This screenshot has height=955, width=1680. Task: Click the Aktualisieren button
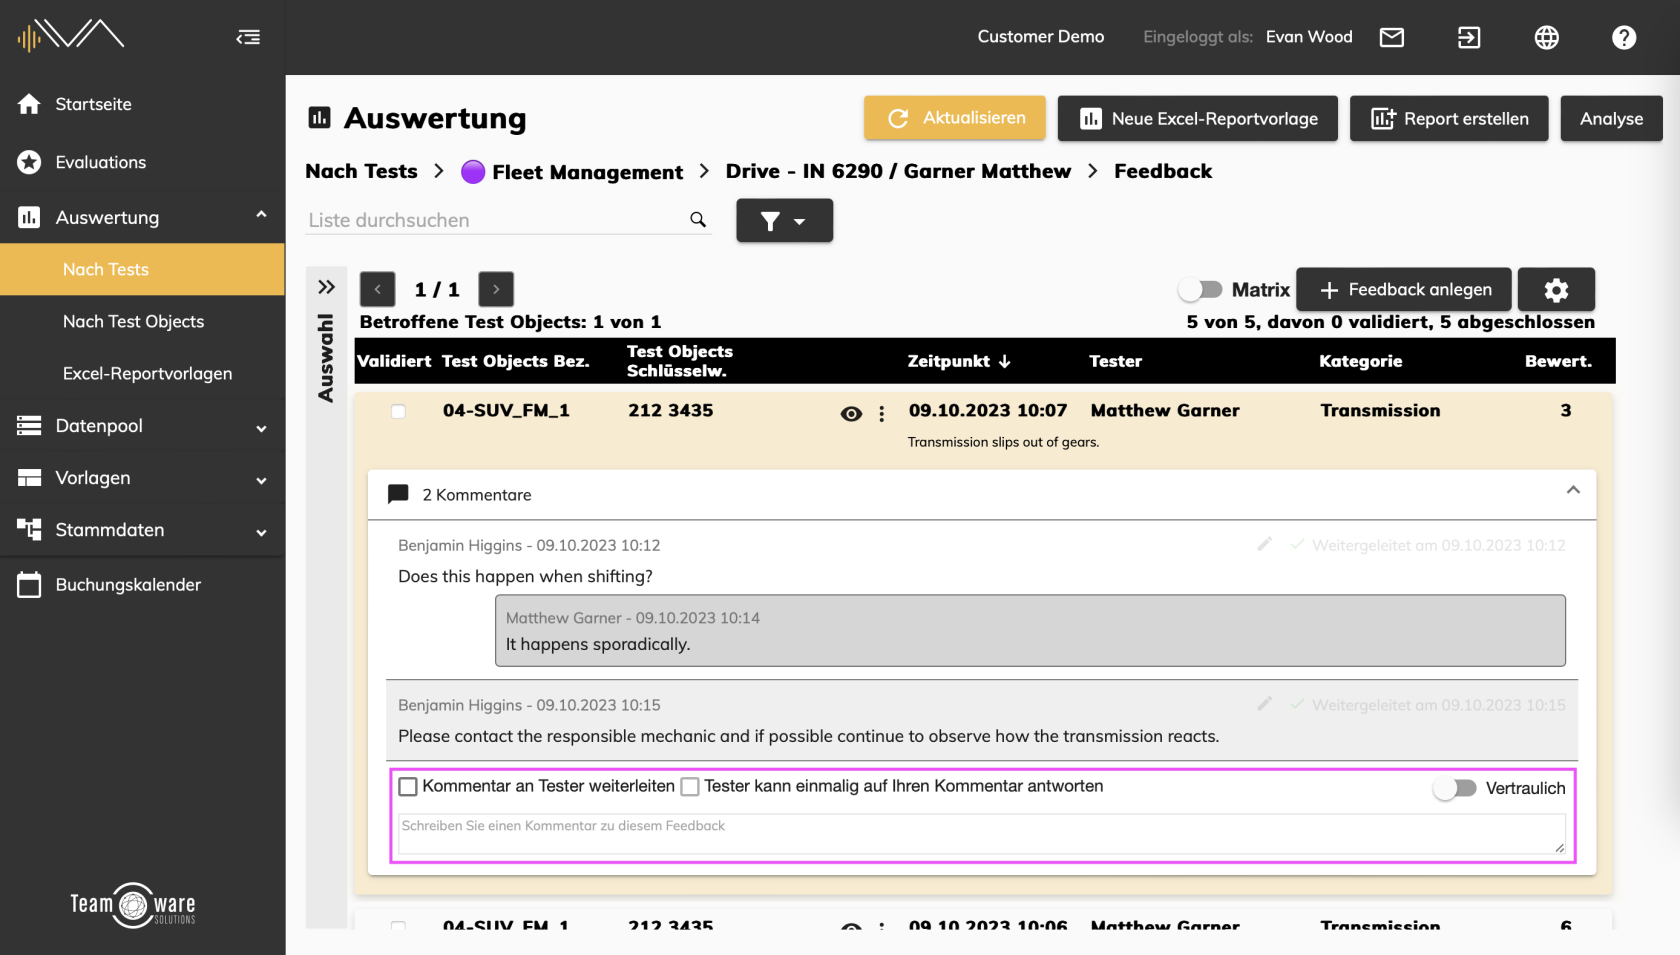(955, 118)
